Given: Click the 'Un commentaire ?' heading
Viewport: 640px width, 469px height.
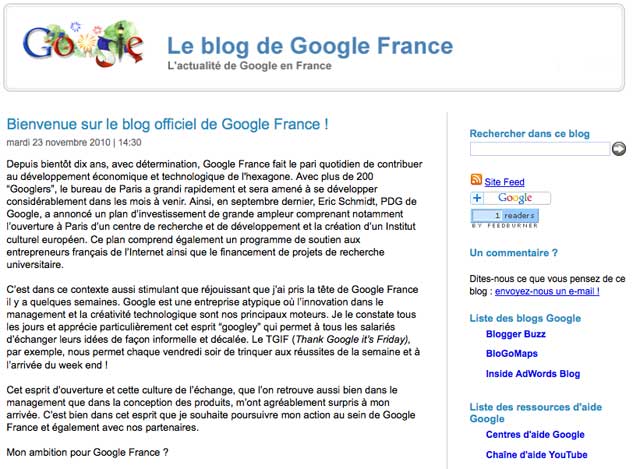Looking at the screenshot, I should 514,253.
